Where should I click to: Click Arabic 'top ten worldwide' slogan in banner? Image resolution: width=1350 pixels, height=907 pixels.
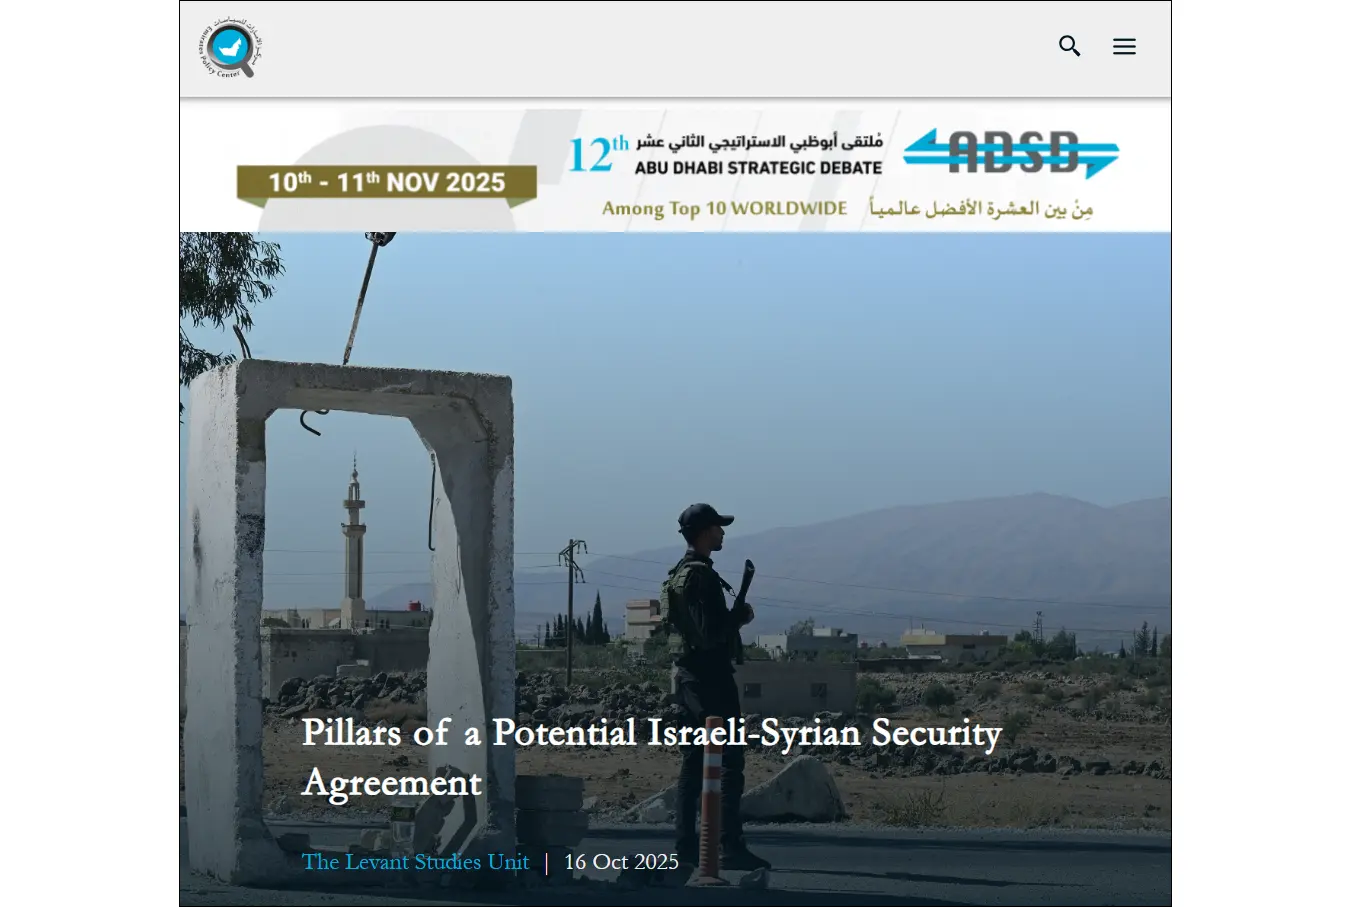(x=981, y=208)
